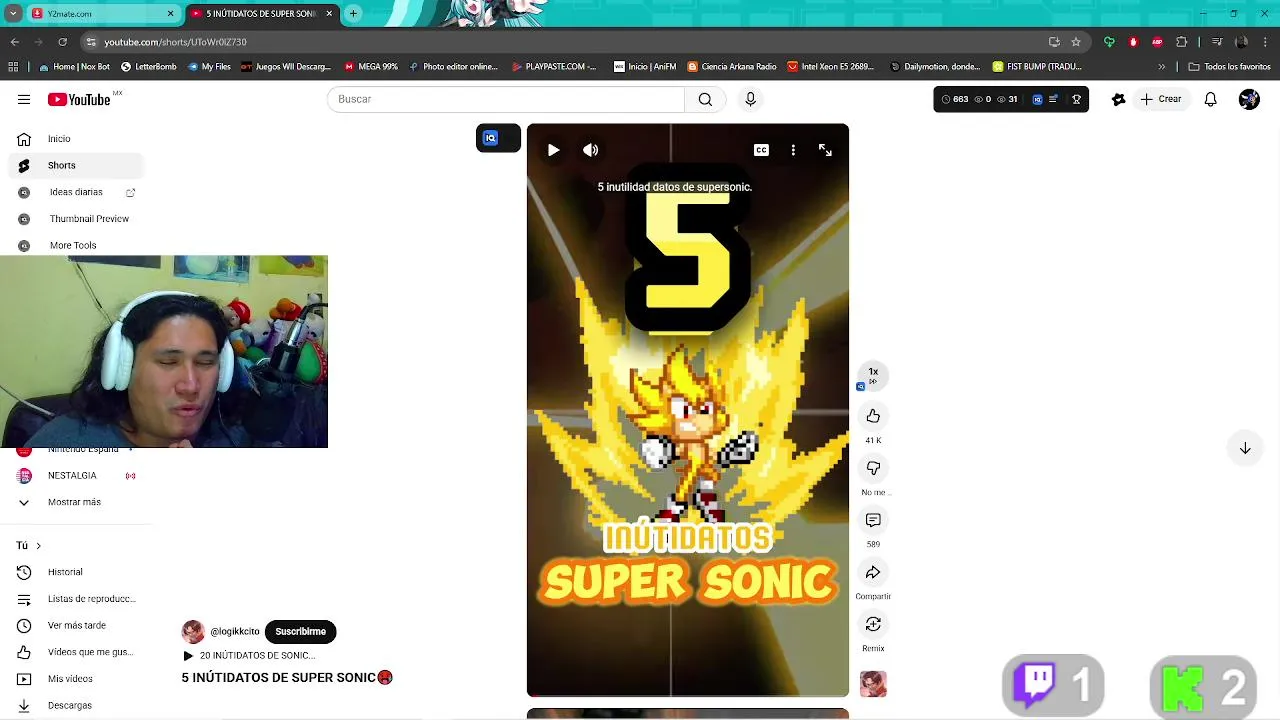Open the LetterBomb bookmark
The width and height of the screenshot is (1280, 720).
click(x=148, y=67)
